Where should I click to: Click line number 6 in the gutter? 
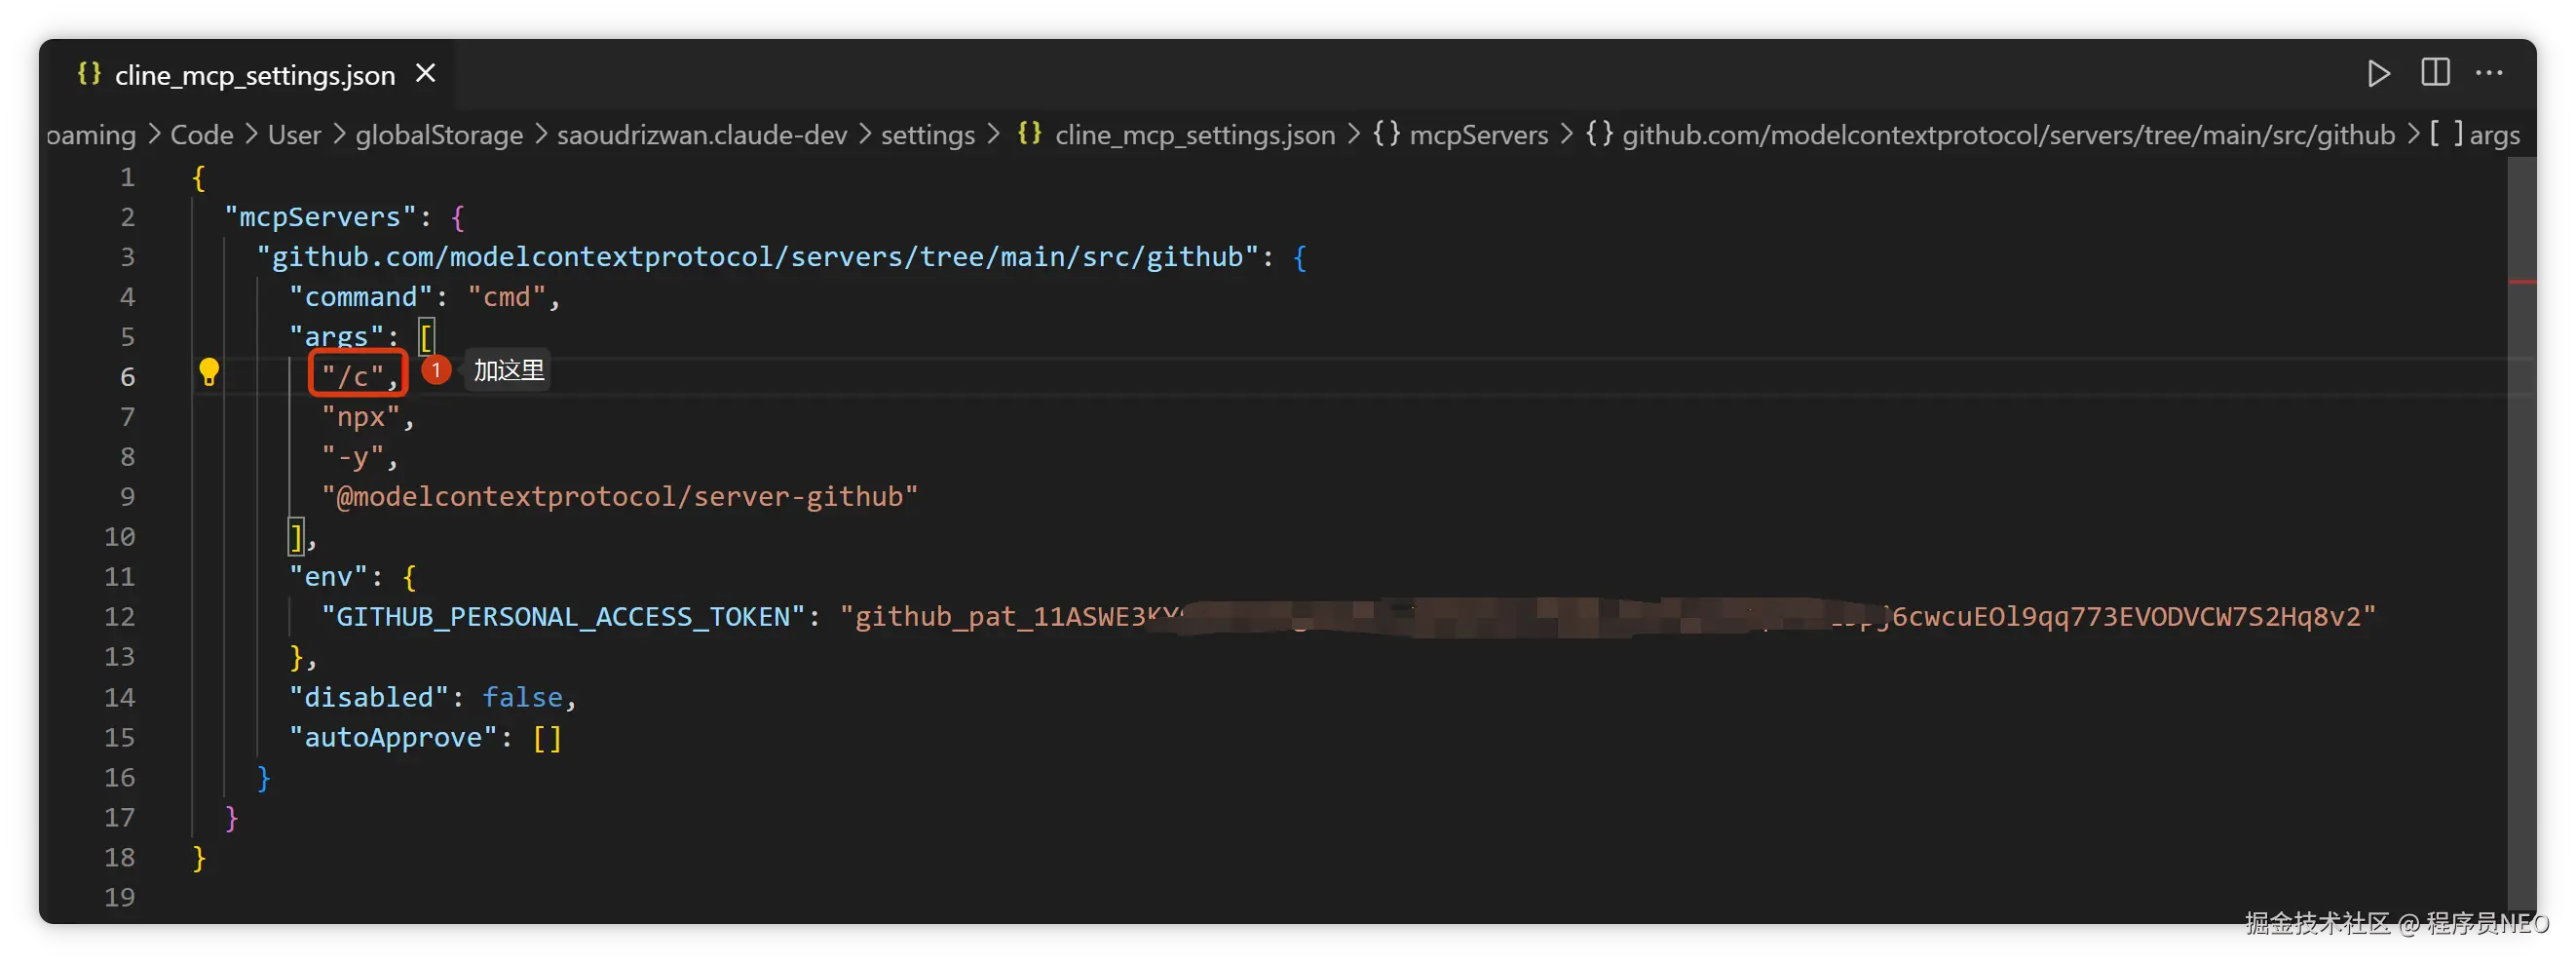click(127, 377)
